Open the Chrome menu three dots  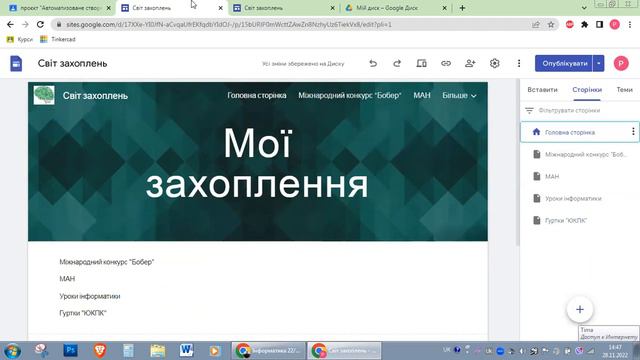pyautogui.click(x=630, y=24)
